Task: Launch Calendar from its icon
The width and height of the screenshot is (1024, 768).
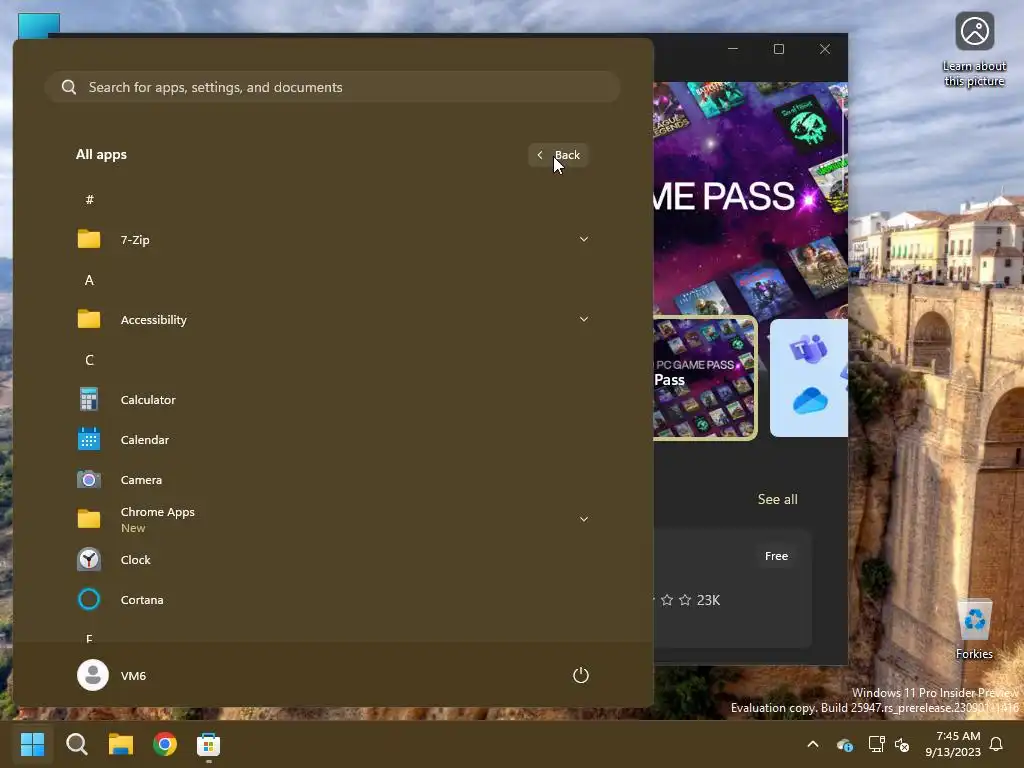Action: click(89, 439)
